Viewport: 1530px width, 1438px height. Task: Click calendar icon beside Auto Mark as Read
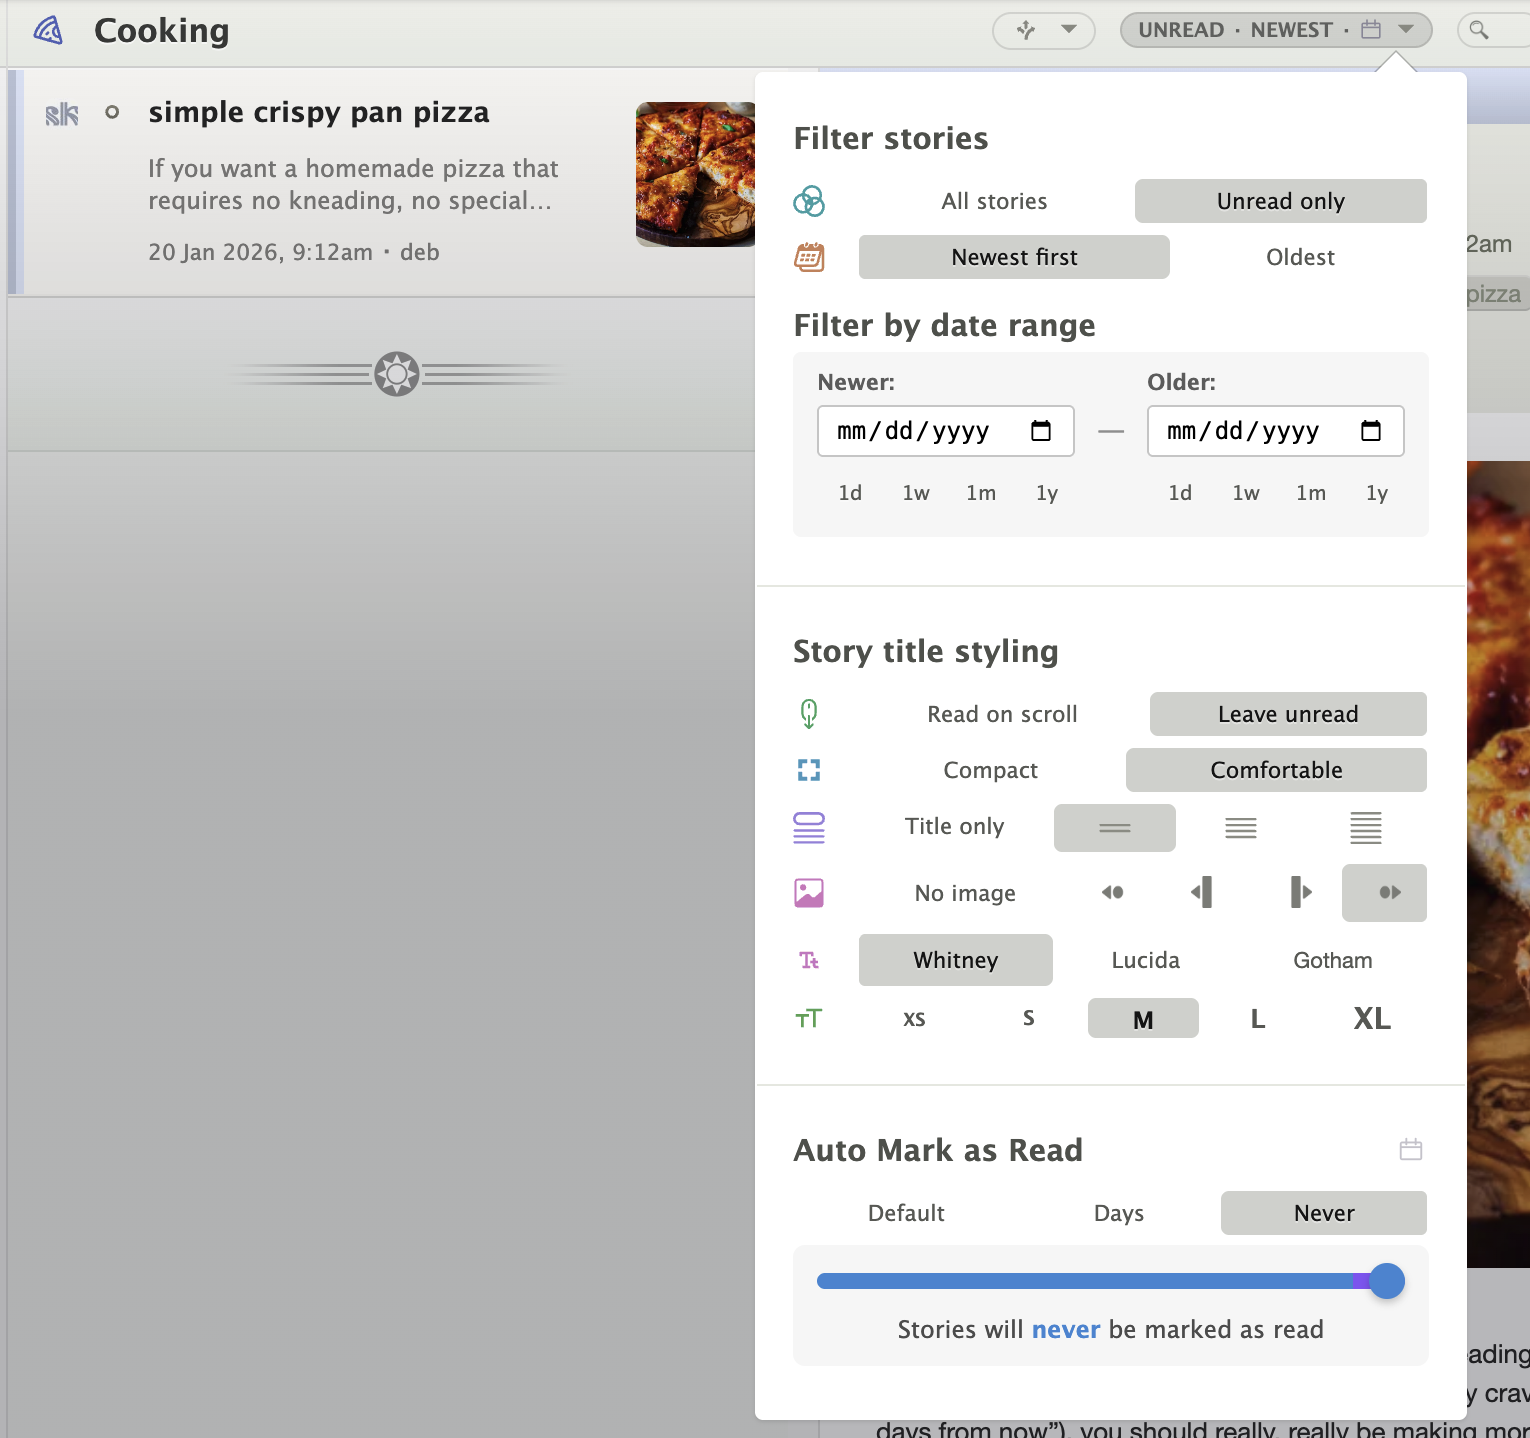coord(1410,1149)
